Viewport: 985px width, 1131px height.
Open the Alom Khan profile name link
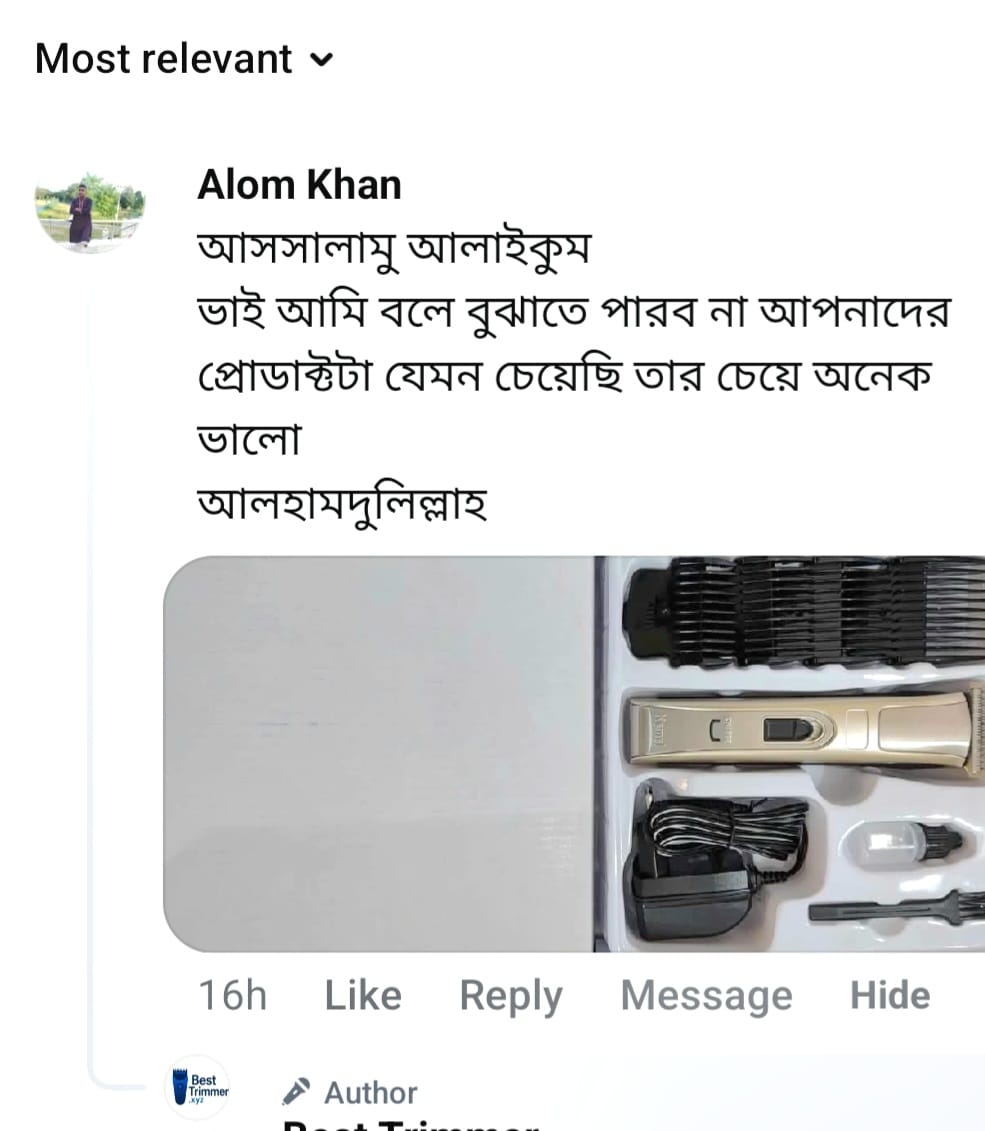299,185
